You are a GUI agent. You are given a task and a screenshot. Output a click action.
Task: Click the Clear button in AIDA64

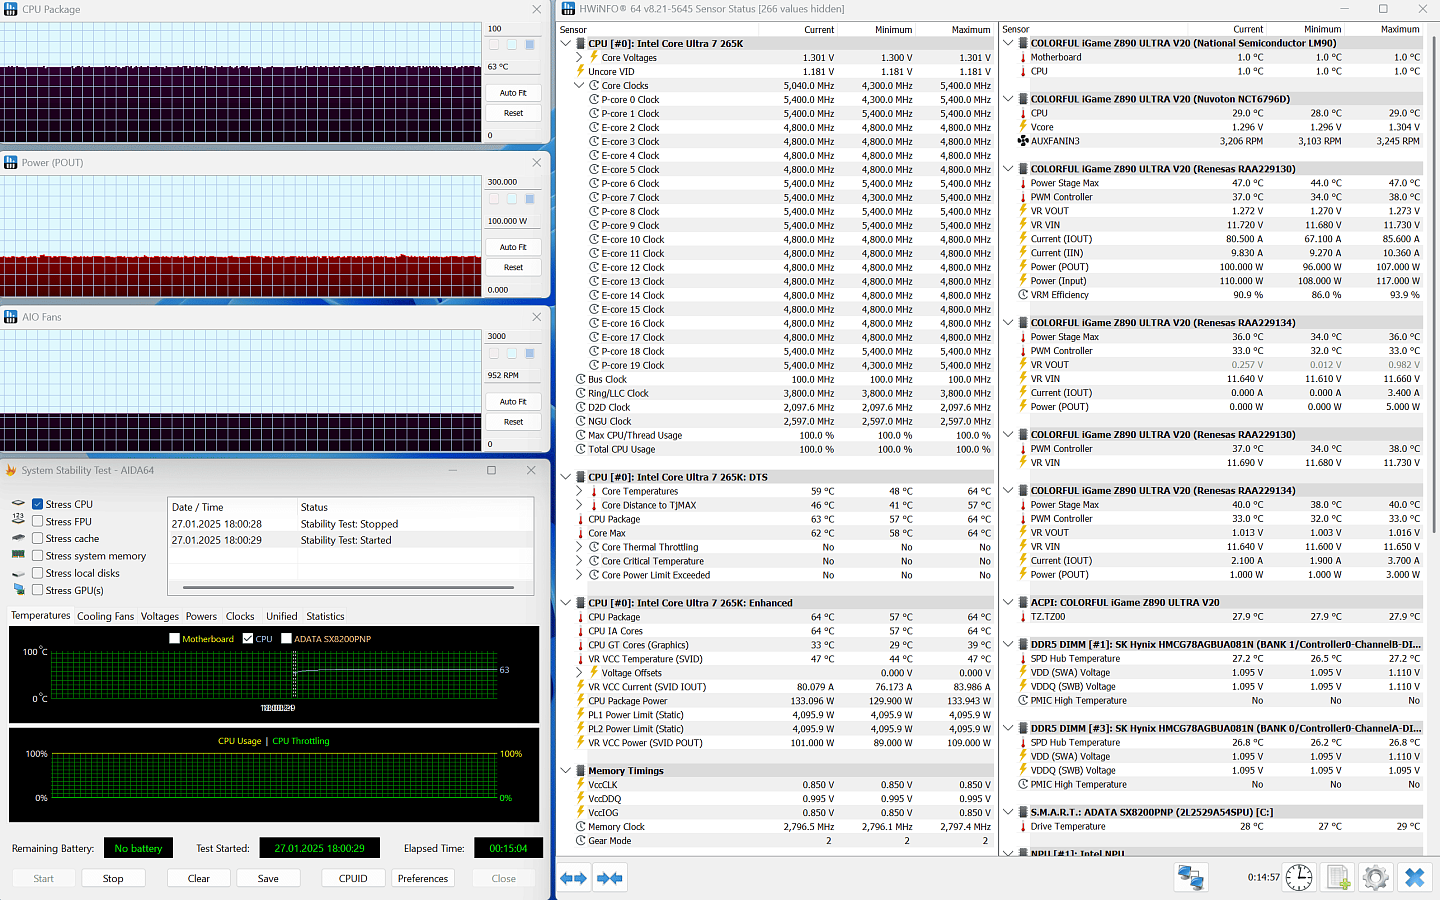(x=199, y=878)
